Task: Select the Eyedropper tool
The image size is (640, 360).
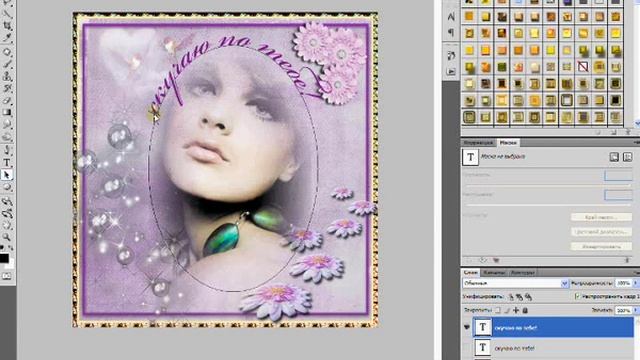Action: point(7,38)
